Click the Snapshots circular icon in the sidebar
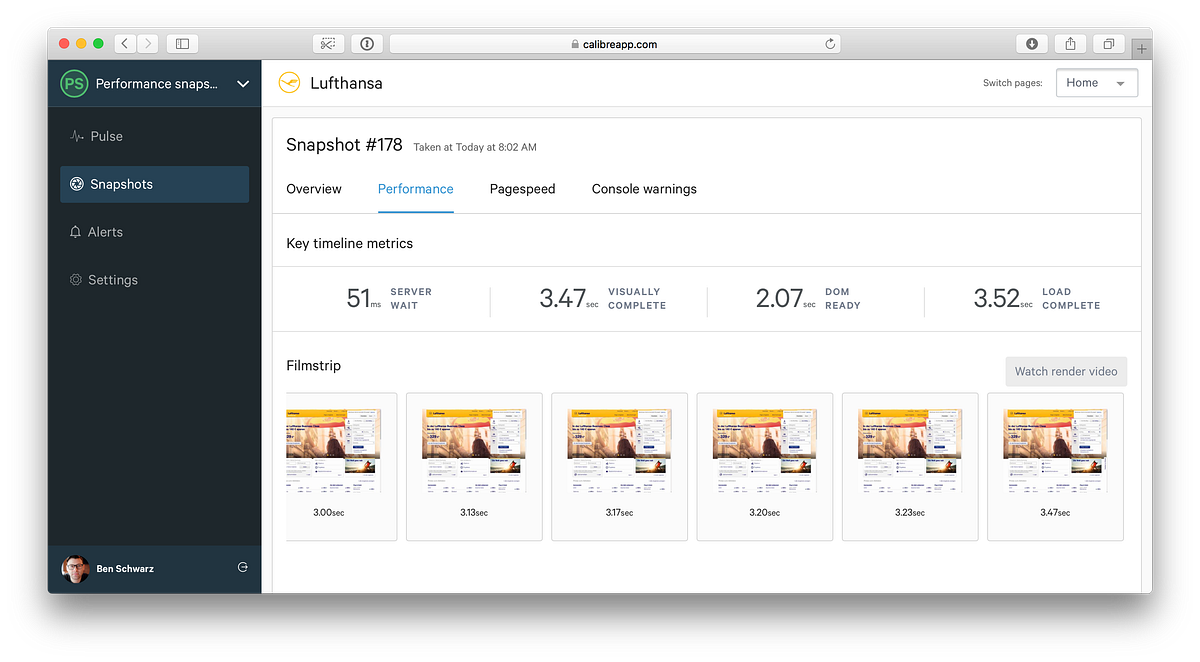The height and width of the screenshot is (662, 1200). point(75,184)
